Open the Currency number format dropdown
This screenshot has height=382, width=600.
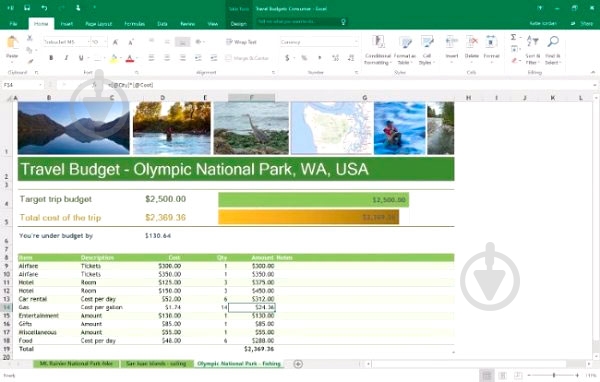click(x=356, y=42)
